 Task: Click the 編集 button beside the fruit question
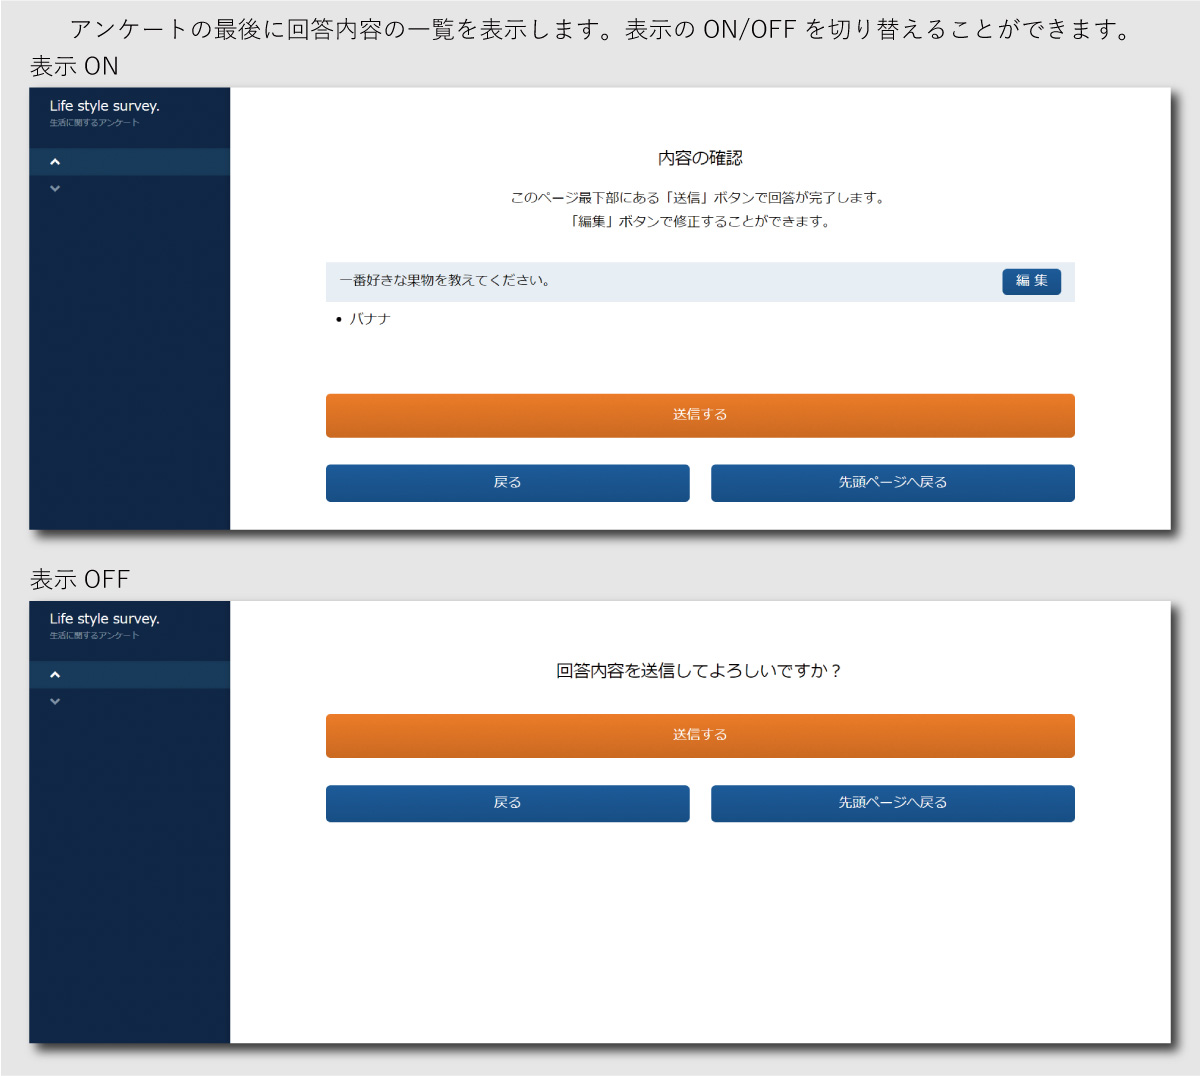(x=1031, y=281)
